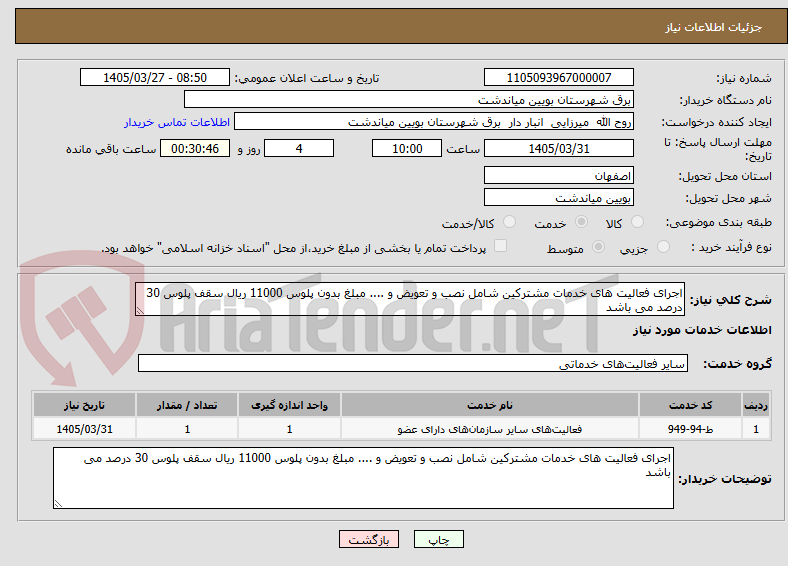Click the شماره نیاز number field
This screenshot has width=788, height=566.
[x=558, y=77]
